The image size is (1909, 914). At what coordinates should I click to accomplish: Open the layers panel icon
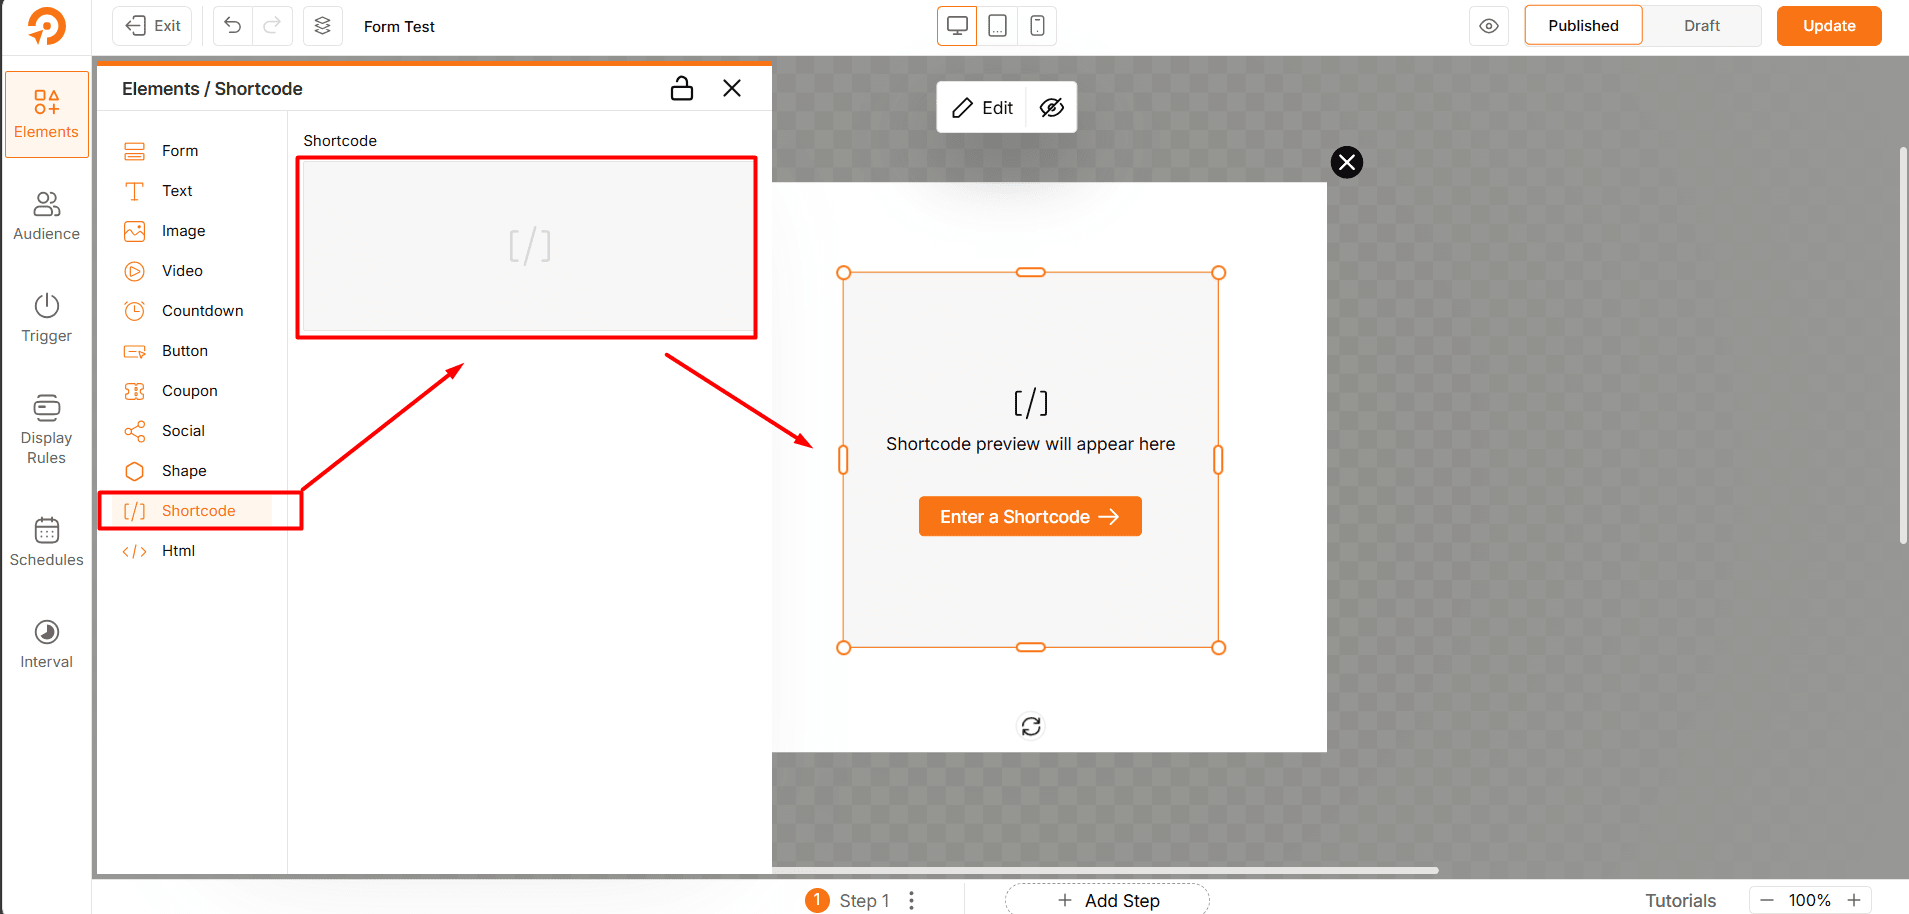pos(322,26)
